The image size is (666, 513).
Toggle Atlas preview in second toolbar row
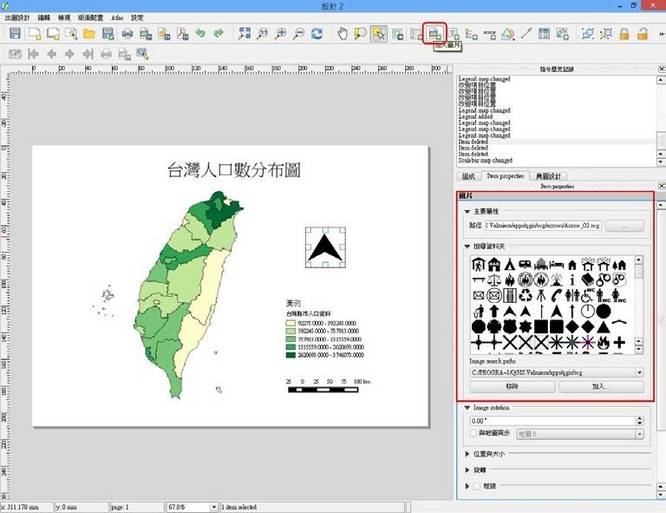tap(15, 54)
